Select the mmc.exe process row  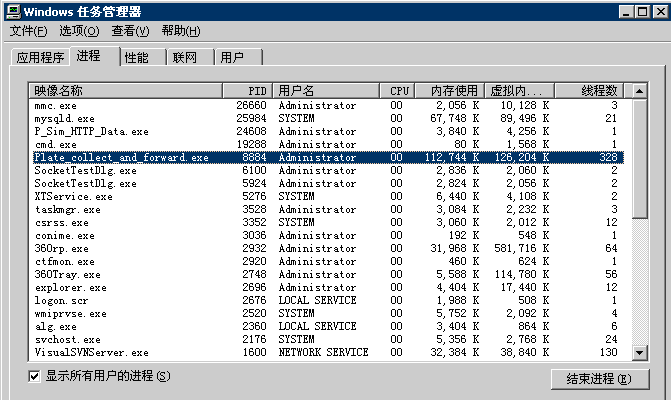click(328, 105)
